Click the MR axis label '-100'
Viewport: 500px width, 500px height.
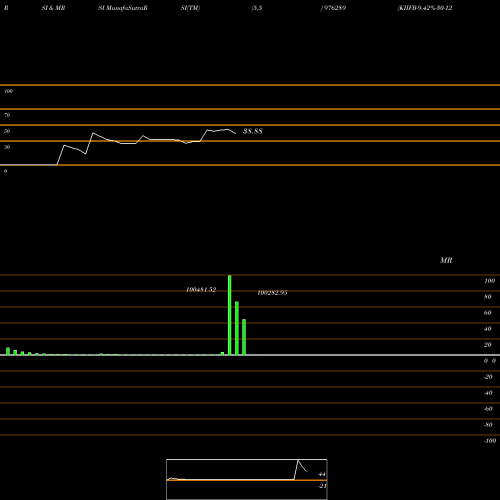click(490, 441)
